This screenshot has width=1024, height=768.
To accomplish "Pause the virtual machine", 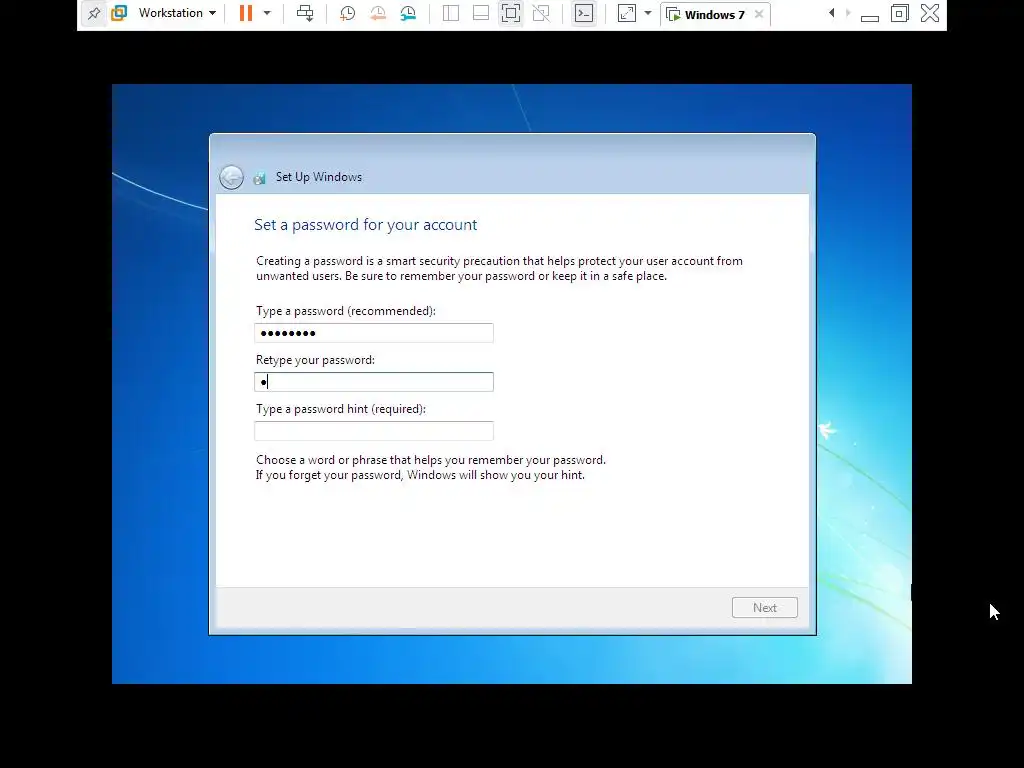I will click(246, 13).
